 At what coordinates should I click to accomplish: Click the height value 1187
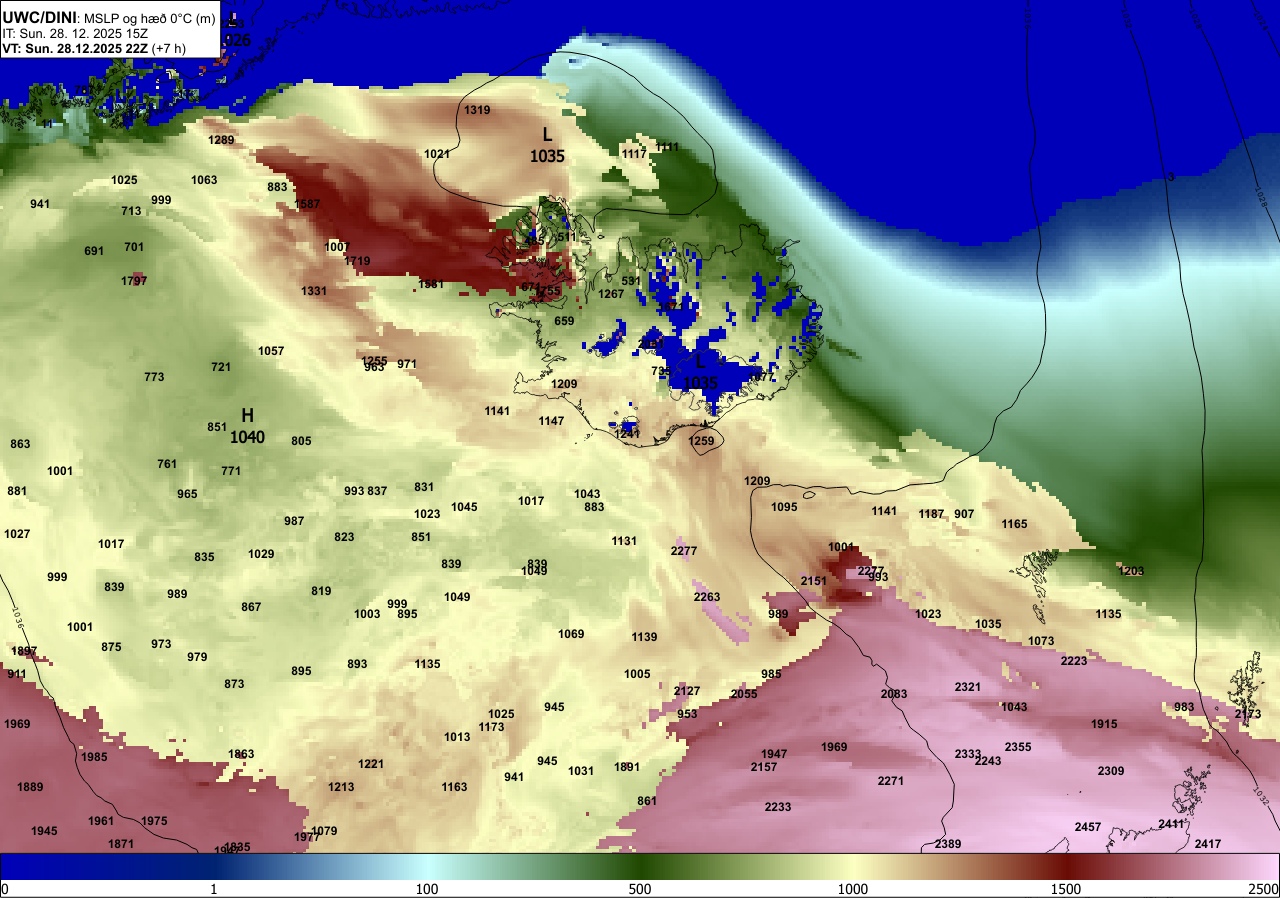click(x=931, y=514)
